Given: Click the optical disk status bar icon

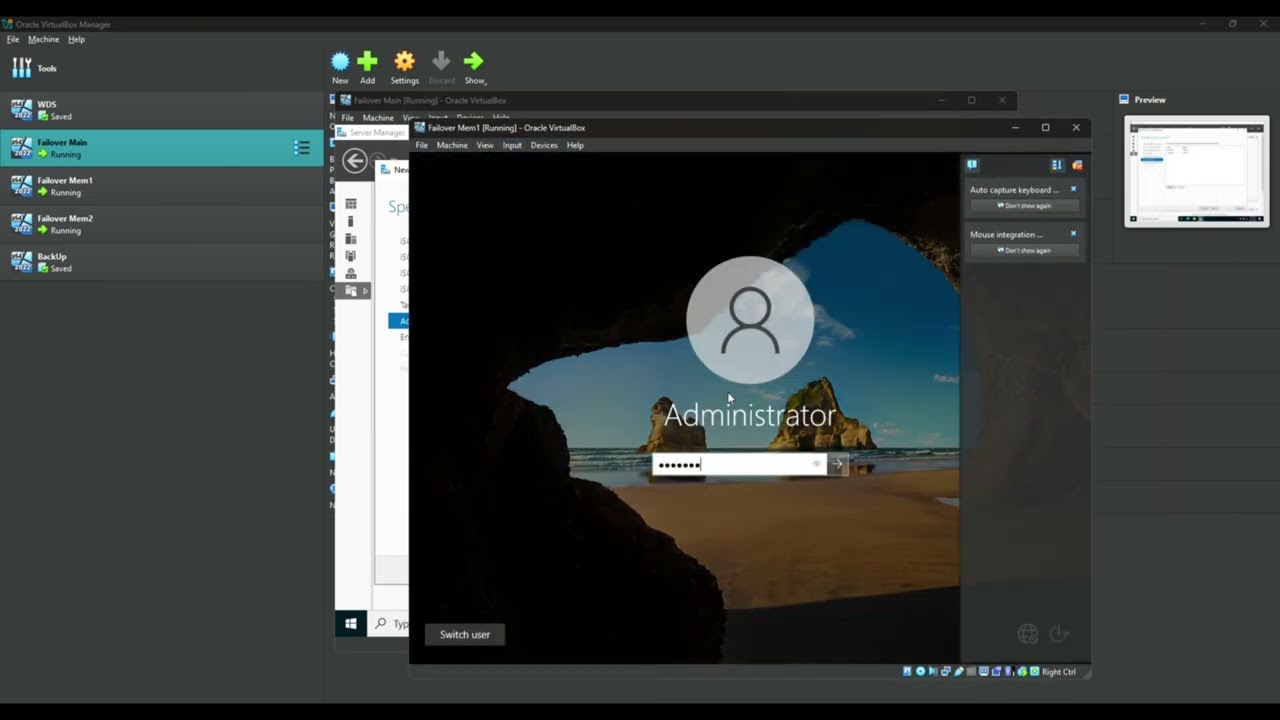Looking at the screenshot, I should pyautogui.click(x=920, y=672).
